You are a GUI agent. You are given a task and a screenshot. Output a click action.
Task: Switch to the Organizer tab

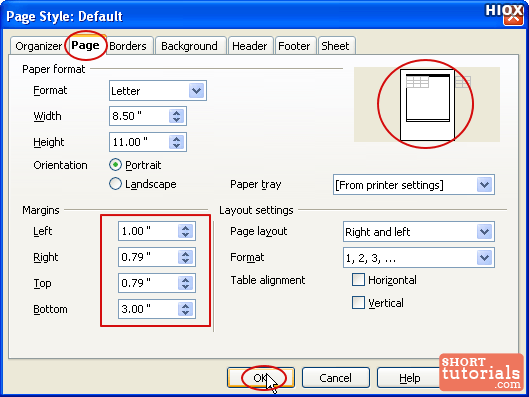[38, 46]
